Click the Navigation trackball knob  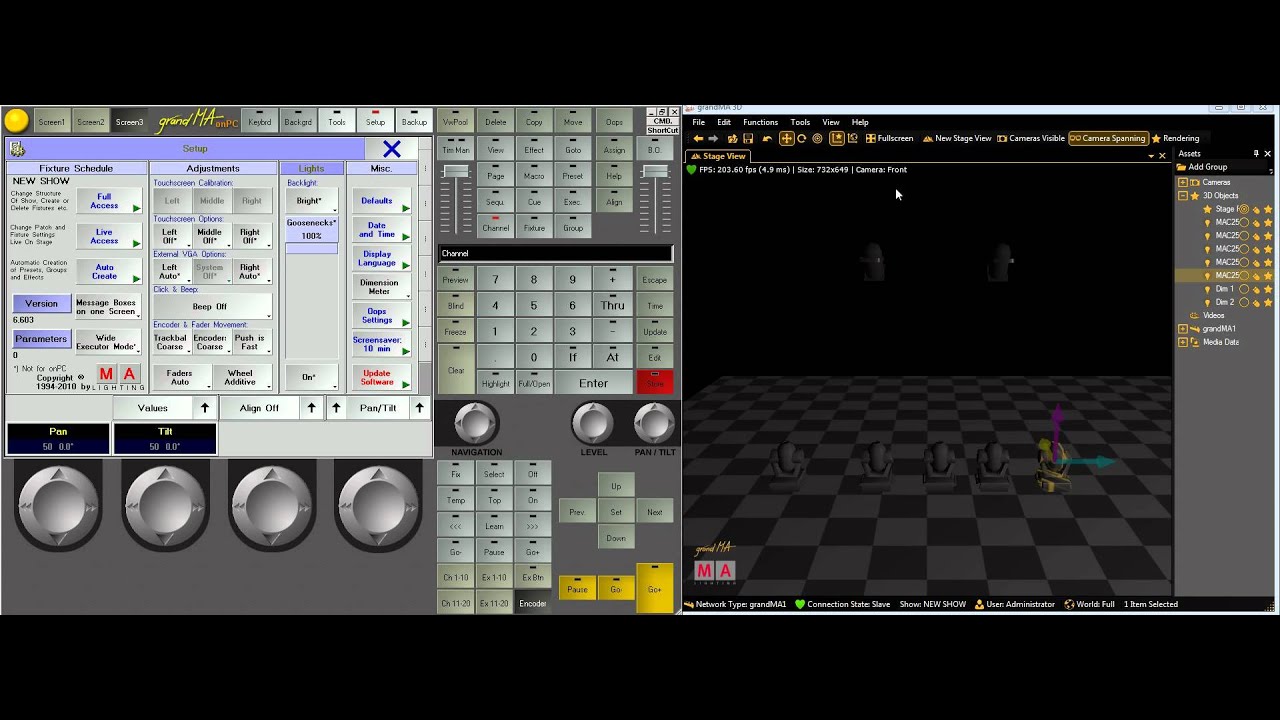pos(476,423)
